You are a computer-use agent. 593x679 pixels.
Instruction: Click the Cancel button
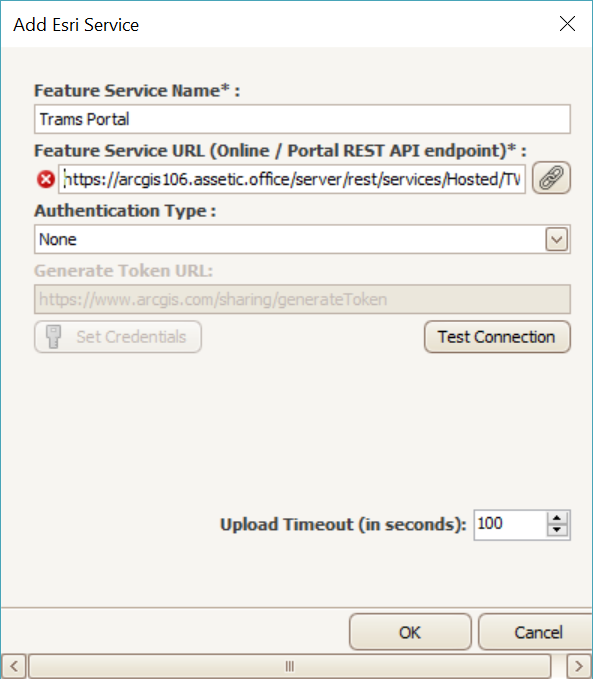(x=535, y=632)
